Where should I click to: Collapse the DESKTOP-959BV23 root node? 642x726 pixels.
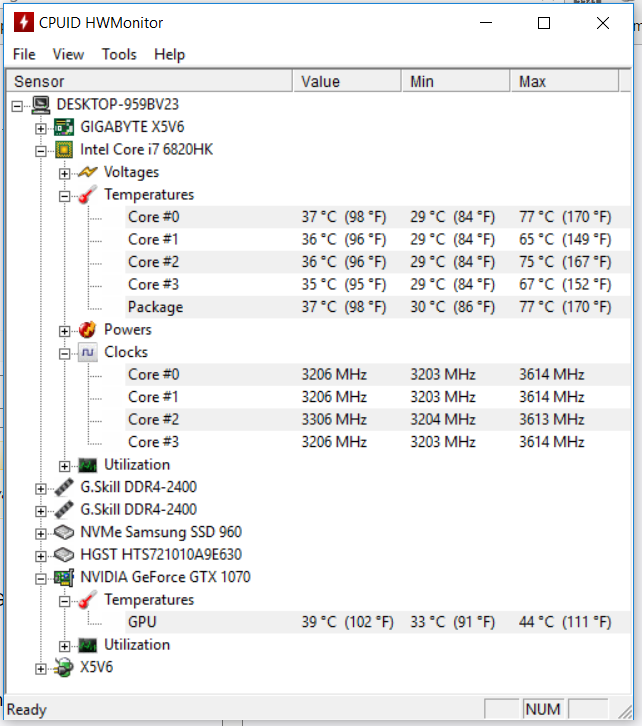pyautogui.click(x=17, y=106)
